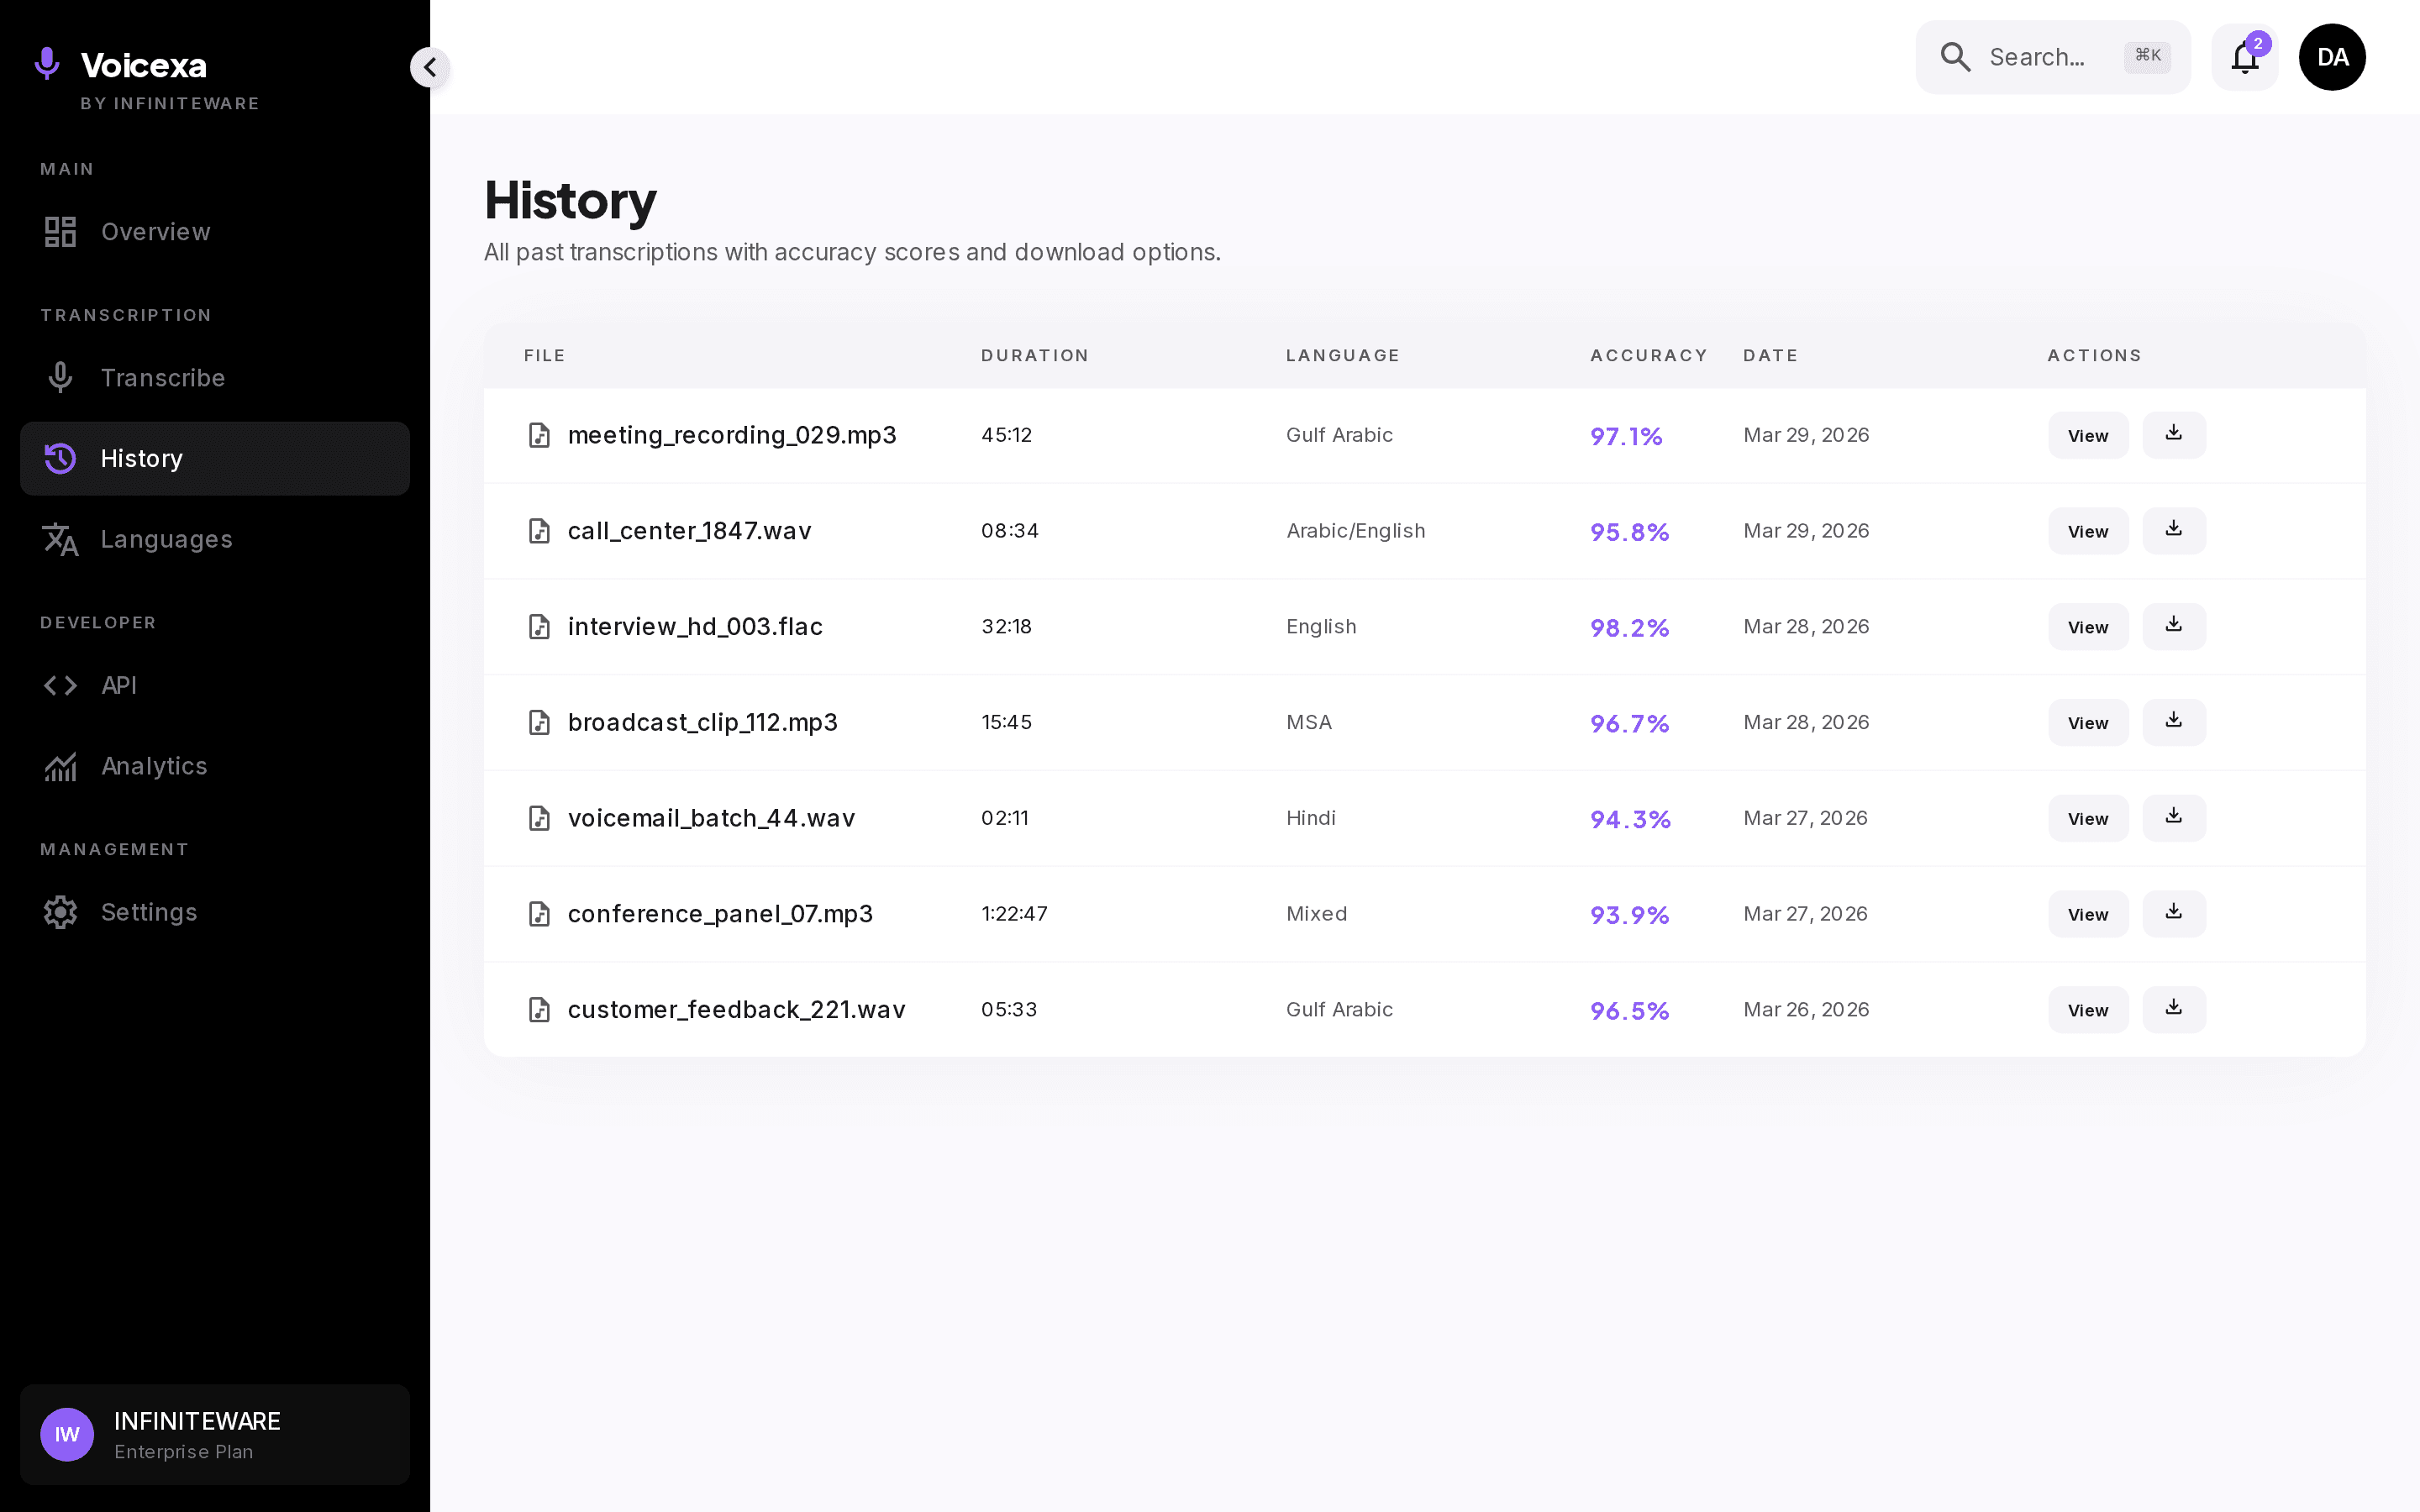This screenshot has width=2420, height=1512.
Task: Download voicemail_batch_44.wav transcription
Action: [2174, 818]
